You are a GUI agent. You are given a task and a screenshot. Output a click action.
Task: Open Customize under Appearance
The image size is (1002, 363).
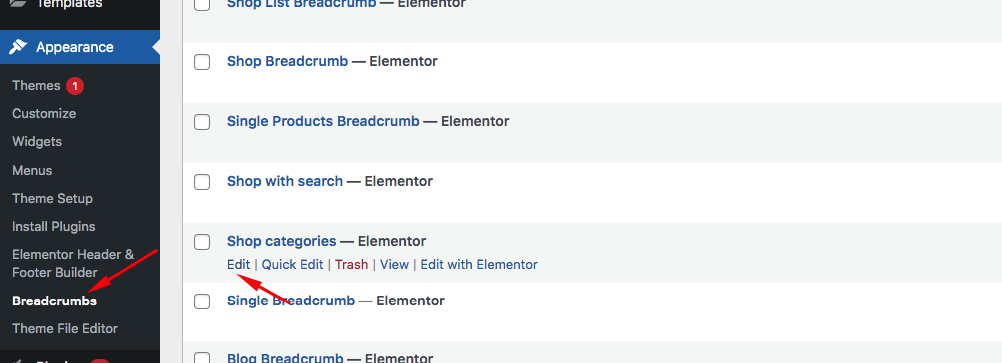44,114
